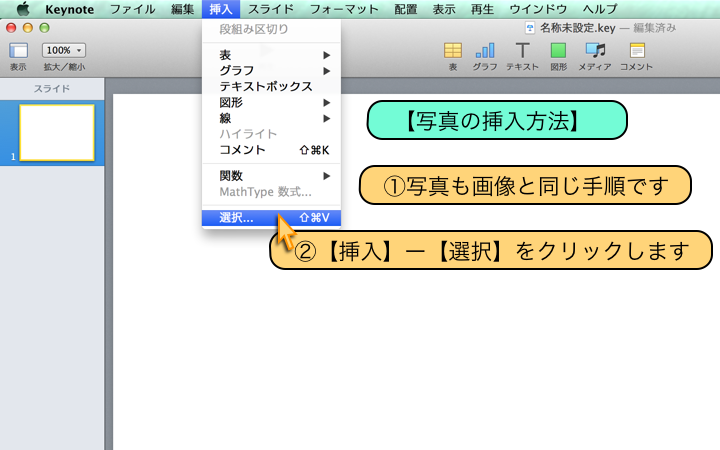
Task: Close the open 挿入 menu in menu bar
Action: coord(221,9)
